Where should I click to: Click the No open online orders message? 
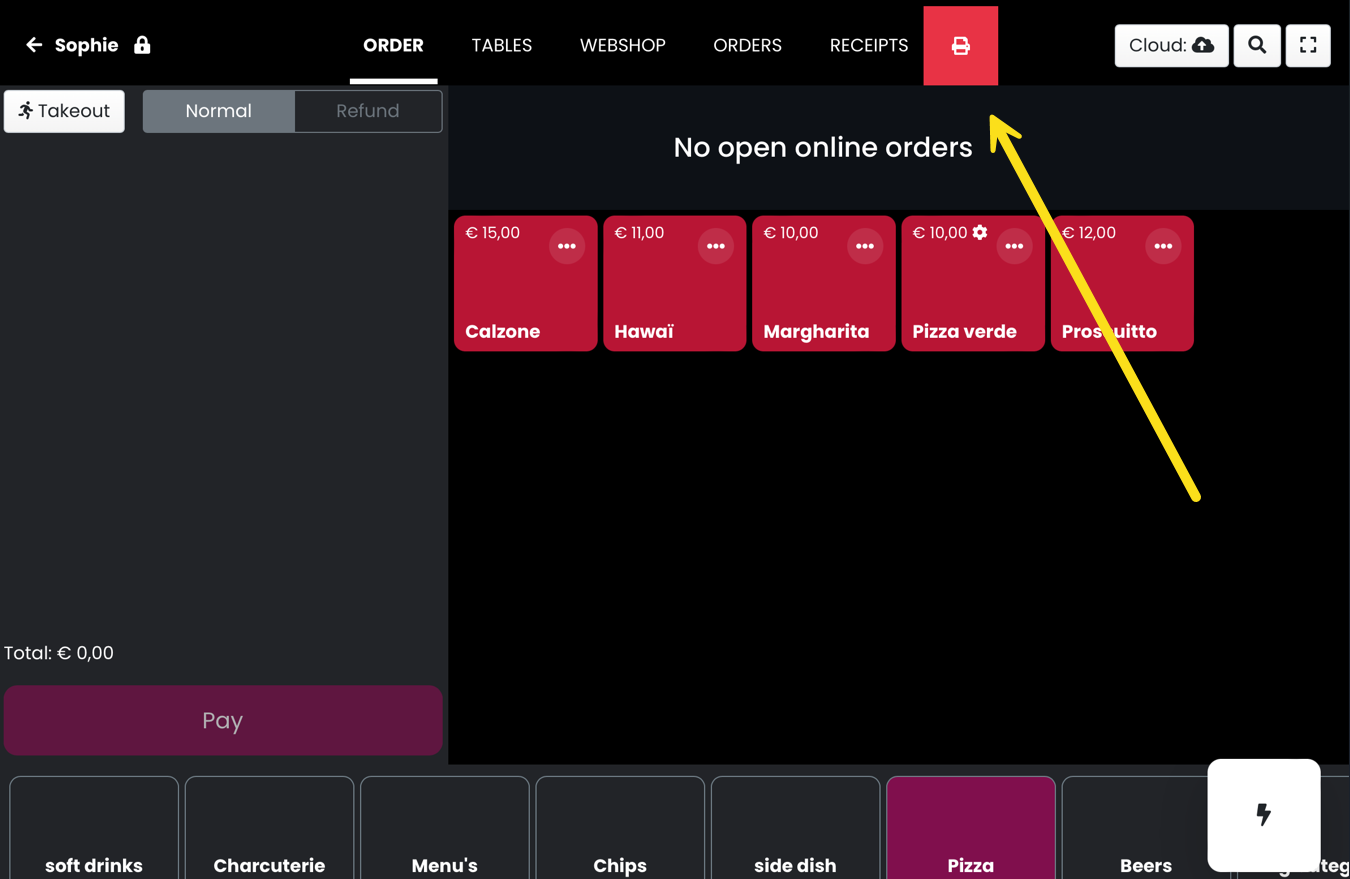tap(823, 147)
